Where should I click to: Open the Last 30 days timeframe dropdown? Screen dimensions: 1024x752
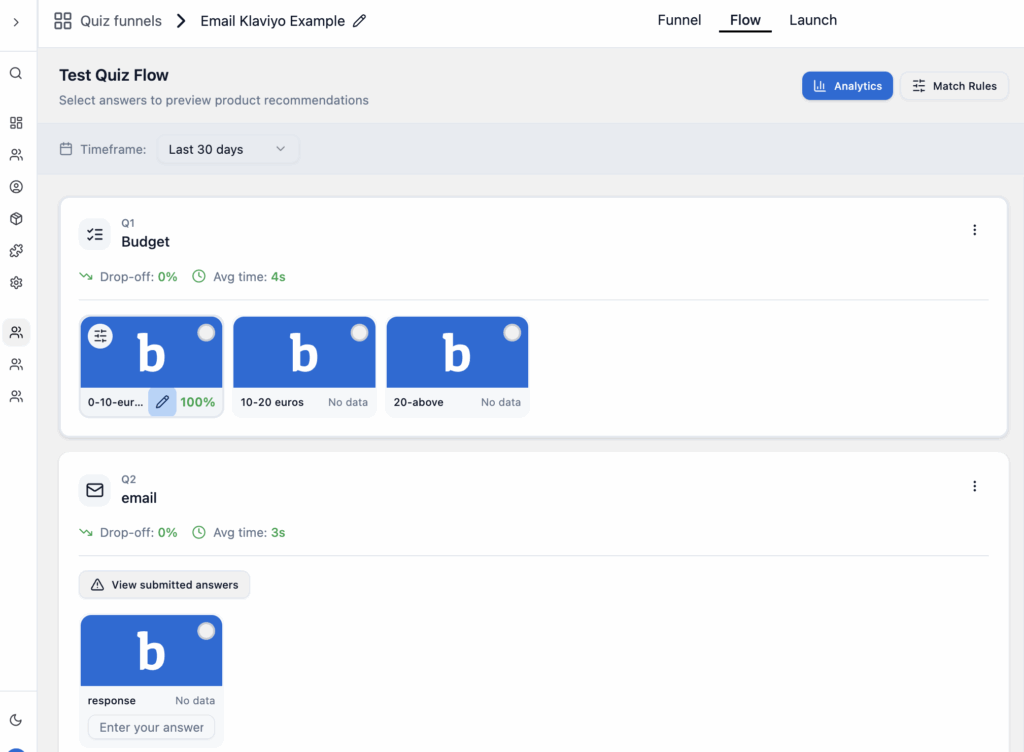[228, 148]
